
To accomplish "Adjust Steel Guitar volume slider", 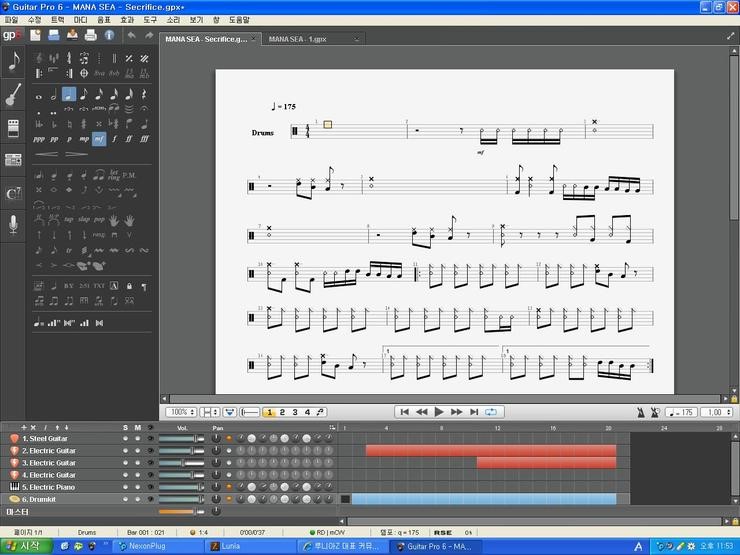I will [182, 438].
